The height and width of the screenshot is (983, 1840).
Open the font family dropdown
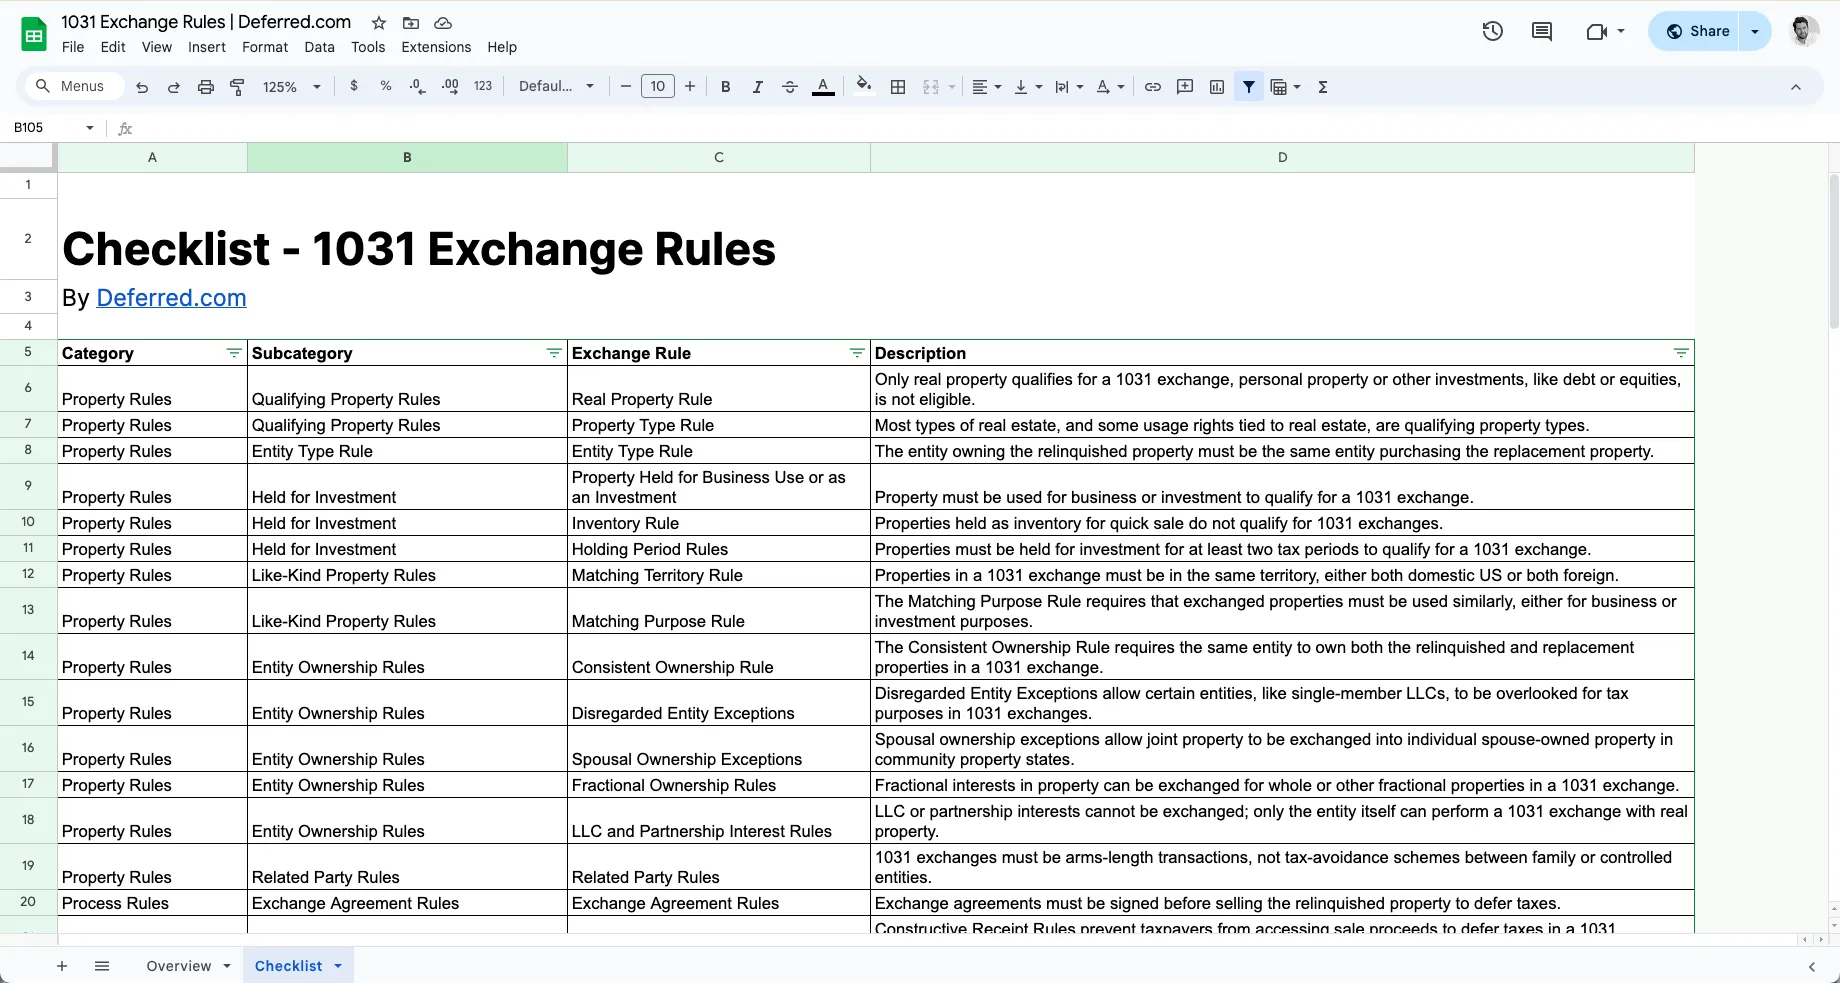556,87
